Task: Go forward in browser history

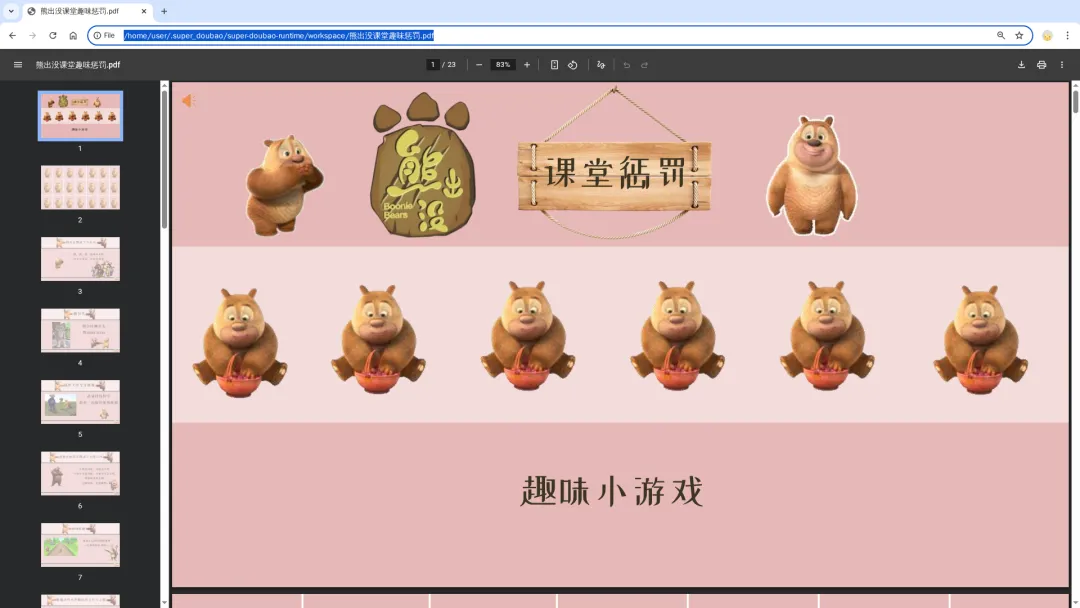Action: 32,35
